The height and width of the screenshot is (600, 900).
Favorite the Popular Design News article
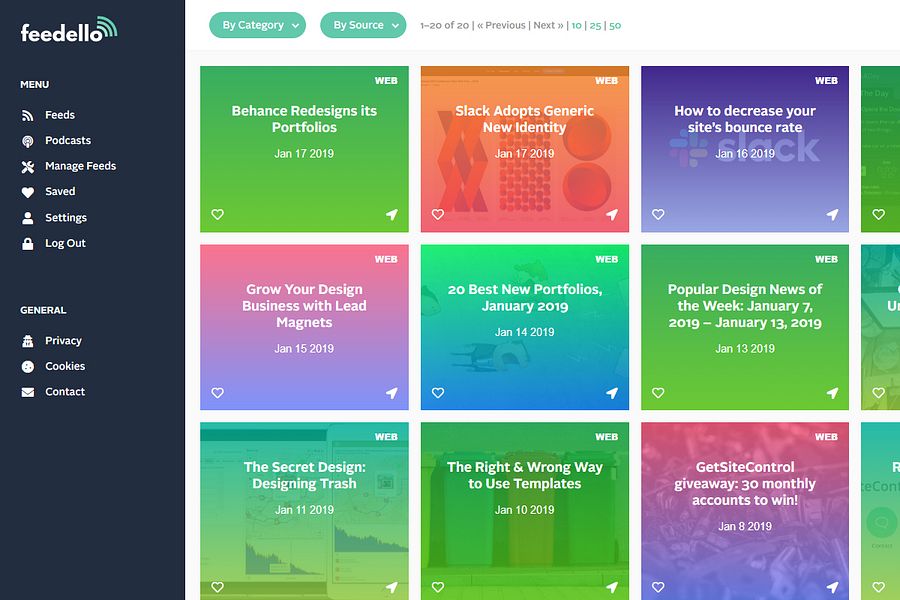click(x=658, y=393)
